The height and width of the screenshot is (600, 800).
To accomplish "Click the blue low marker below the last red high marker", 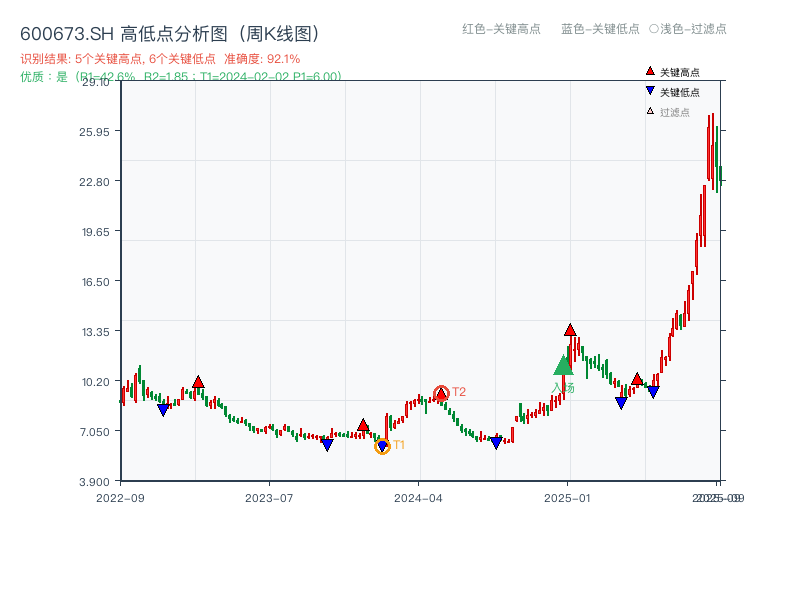I will tap(621, 403).
